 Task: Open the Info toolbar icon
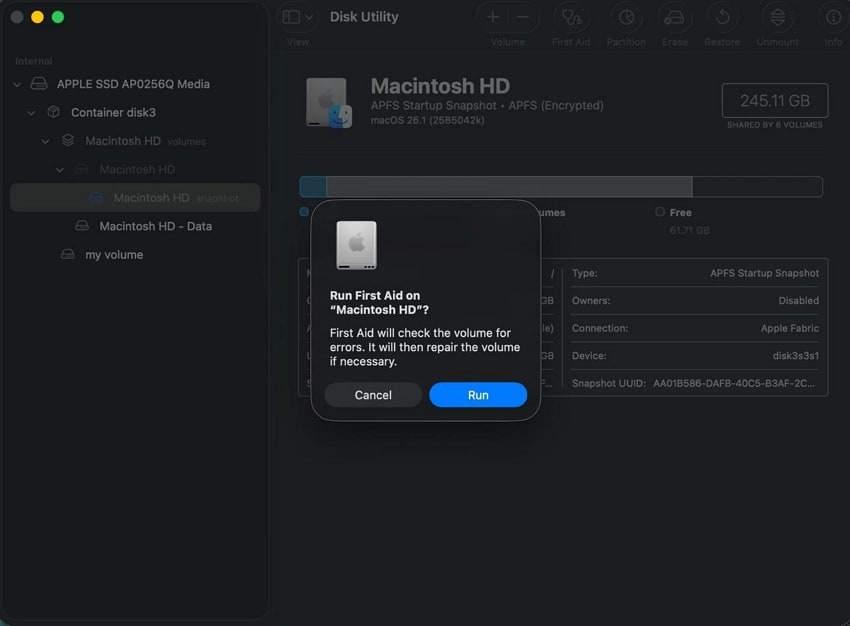click(833, 17)
